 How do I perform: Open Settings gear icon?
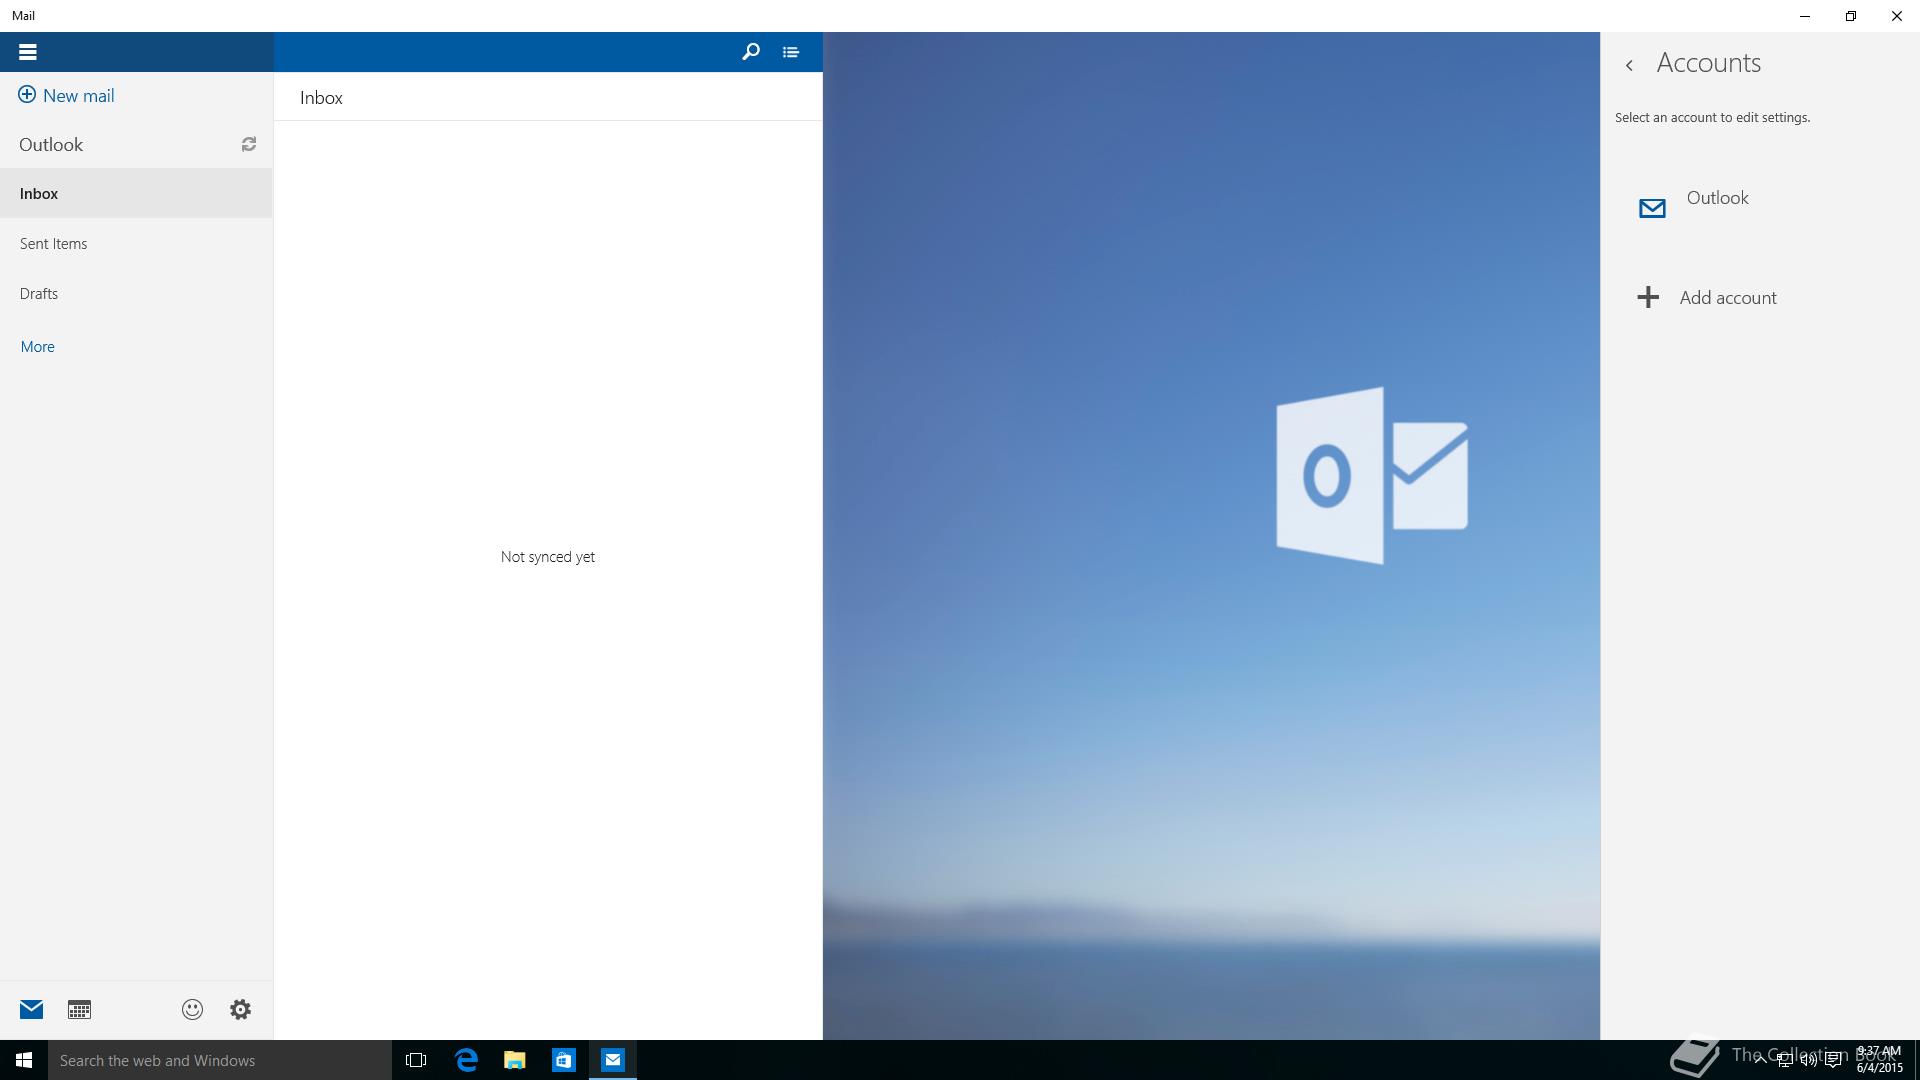(x=240, y=1010)
